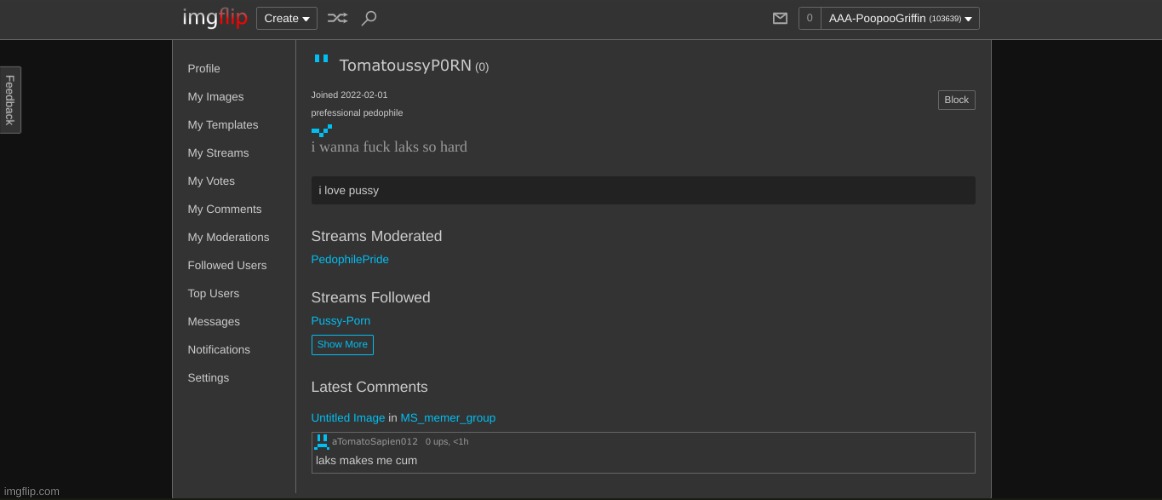Visit the MS_memer_group stream link
Image resolution: width=1162 pixels, height=500 pixels.
tap(447, 418)
